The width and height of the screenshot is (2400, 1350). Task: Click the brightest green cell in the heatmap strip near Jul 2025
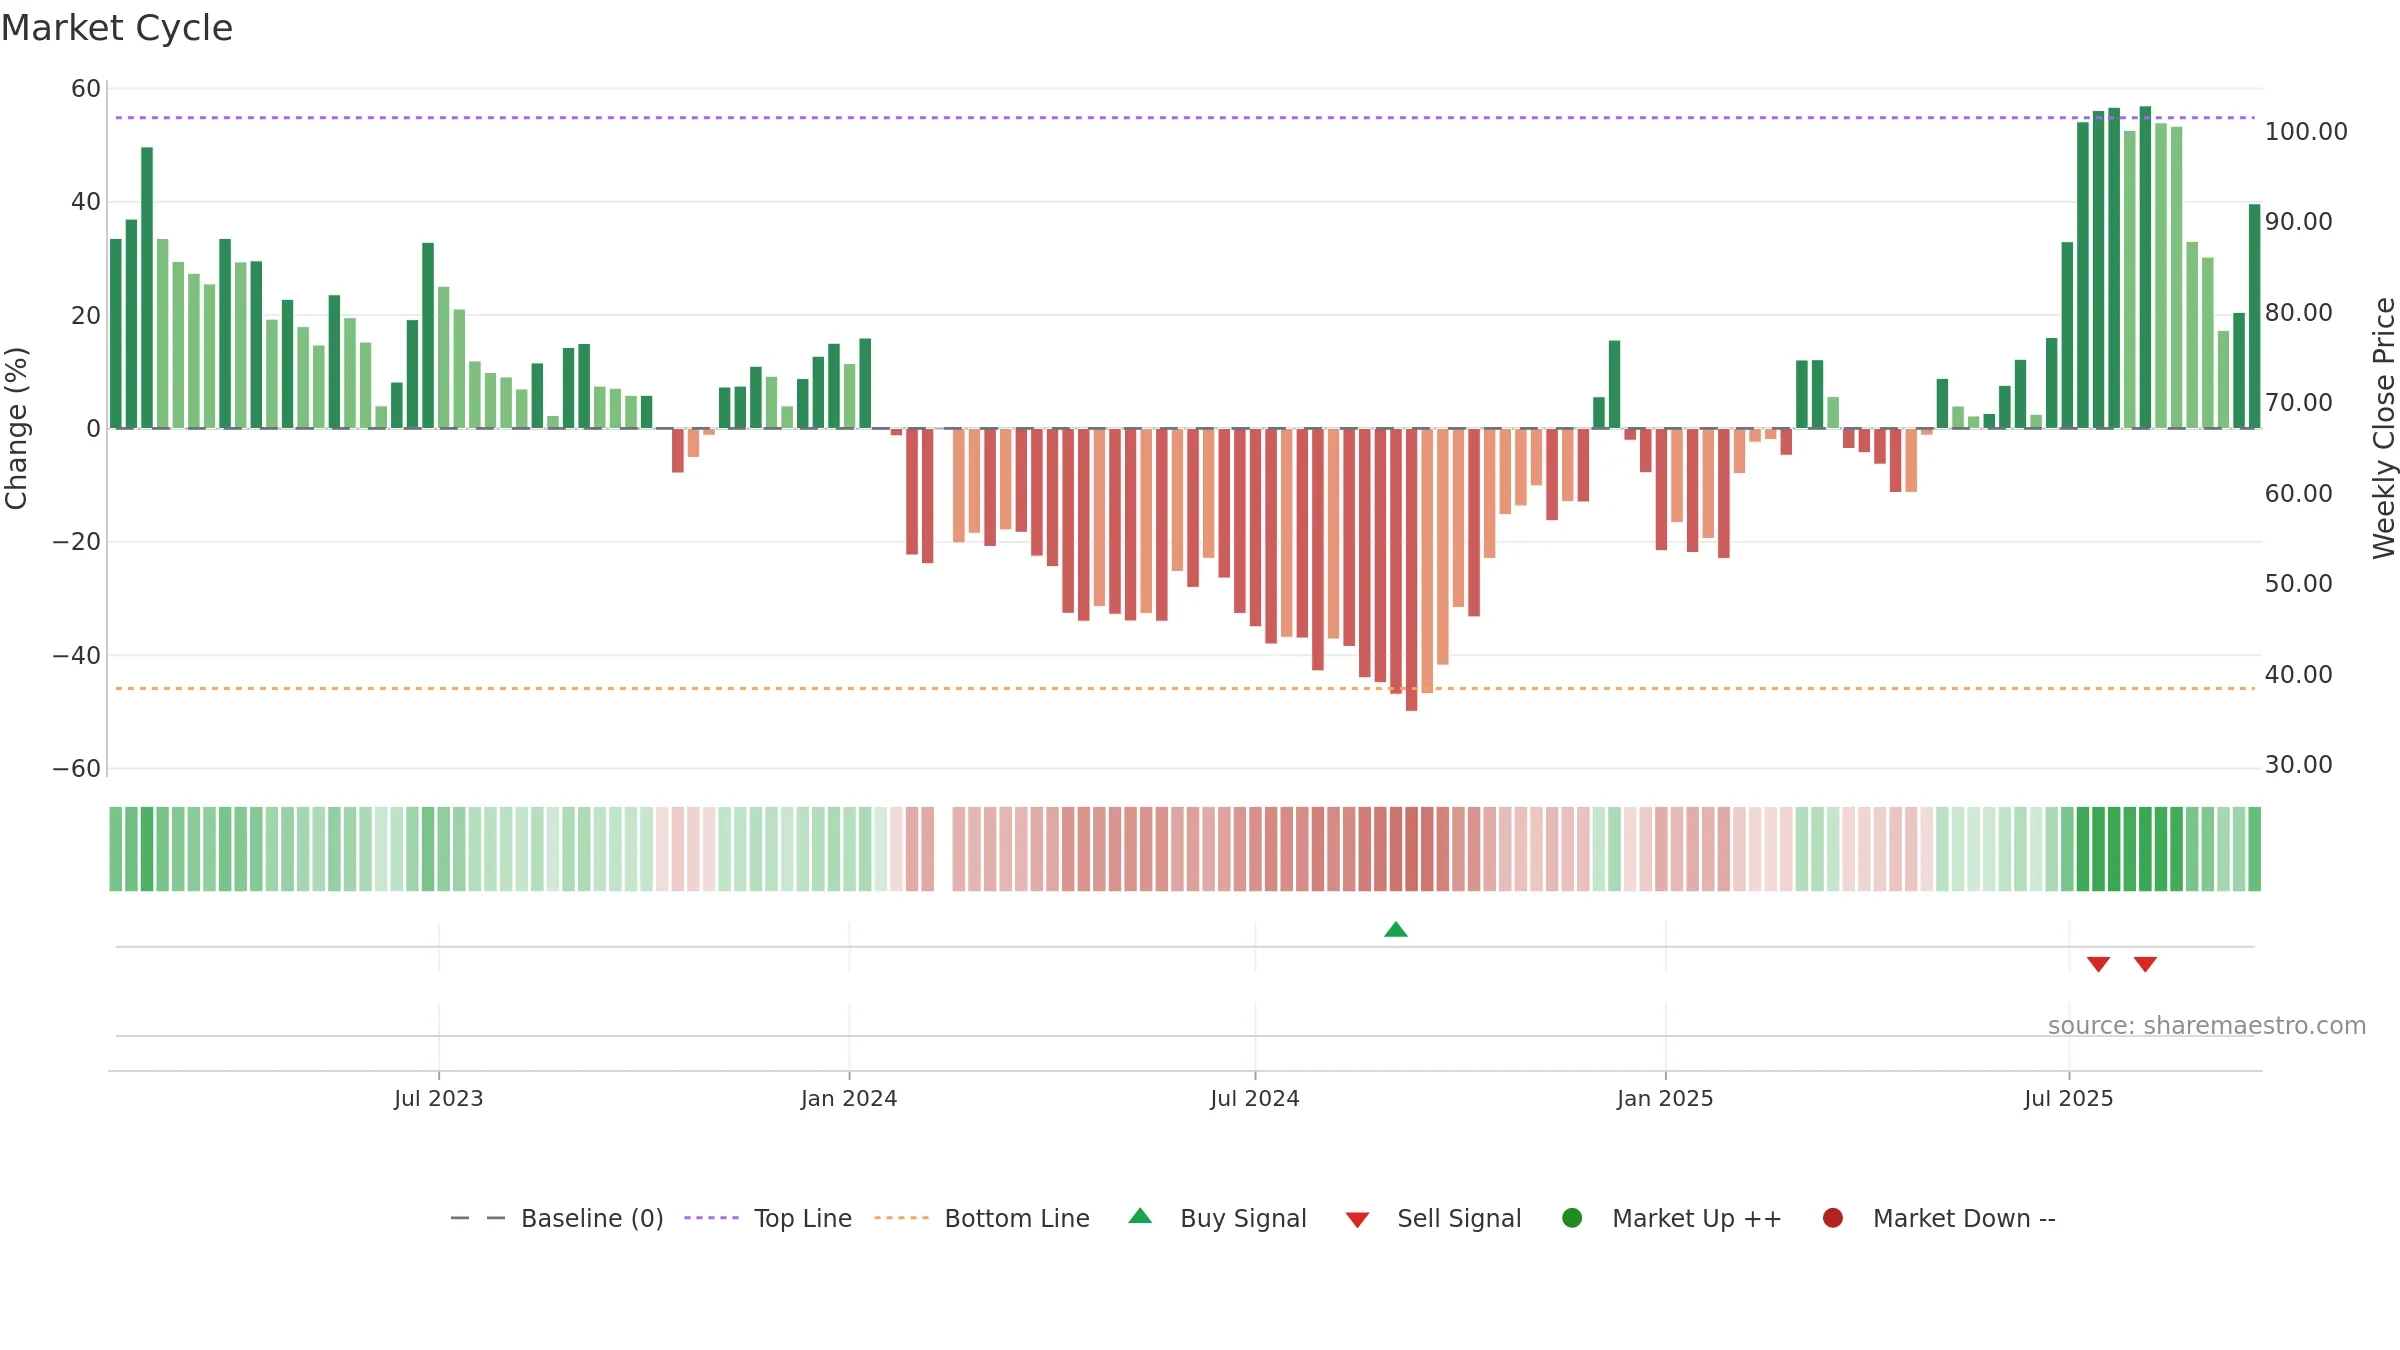click(x=2145, y=849)
